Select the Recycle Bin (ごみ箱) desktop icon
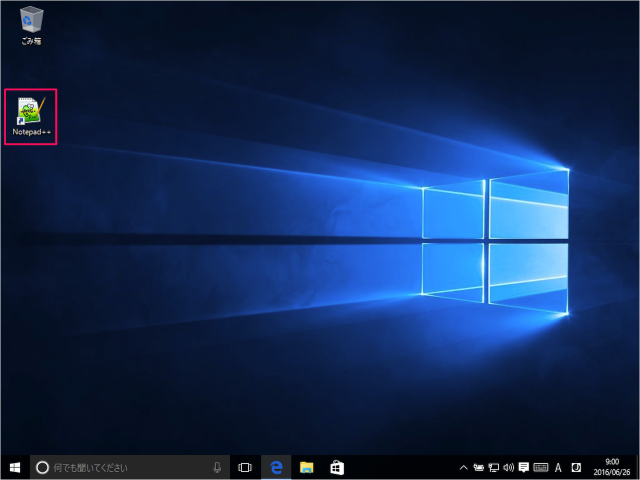 31,25
